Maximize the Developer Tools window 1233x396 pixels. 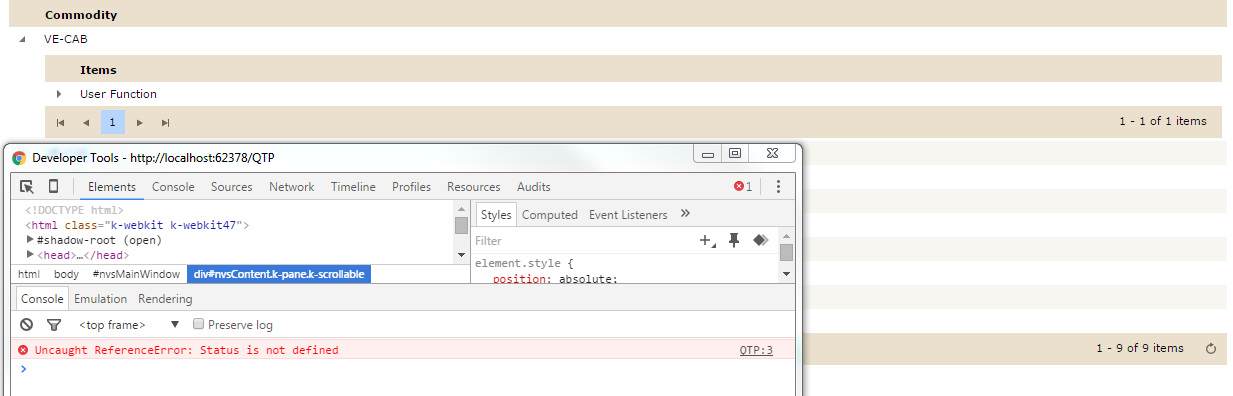pos(735,154)
